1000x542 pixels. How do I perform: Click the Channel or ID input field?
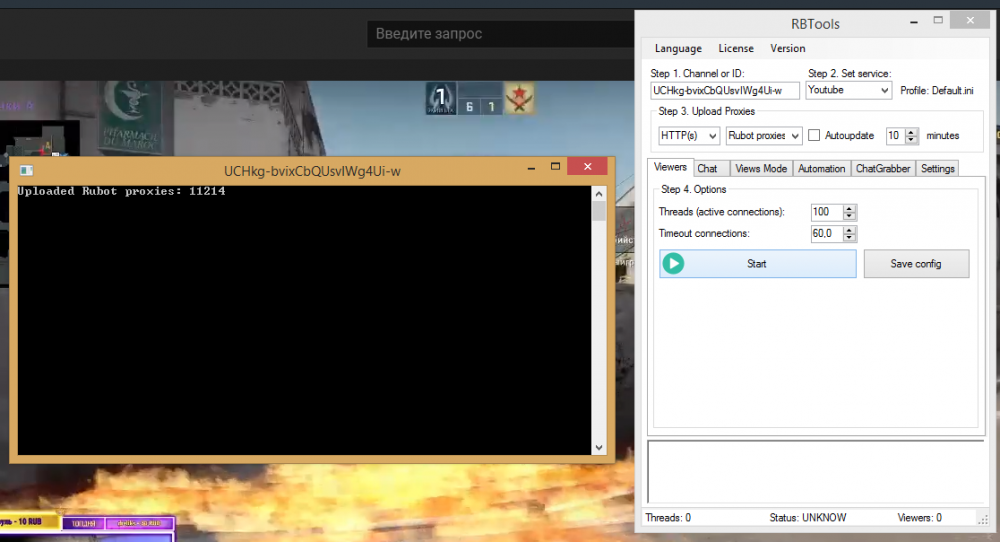pos(724,90)
